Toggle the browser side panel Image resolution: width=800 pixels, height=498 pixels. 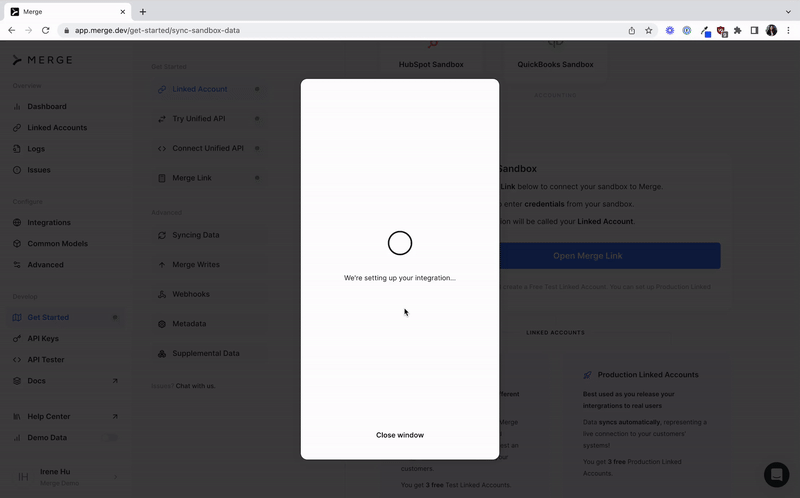[x=754, y=30]
